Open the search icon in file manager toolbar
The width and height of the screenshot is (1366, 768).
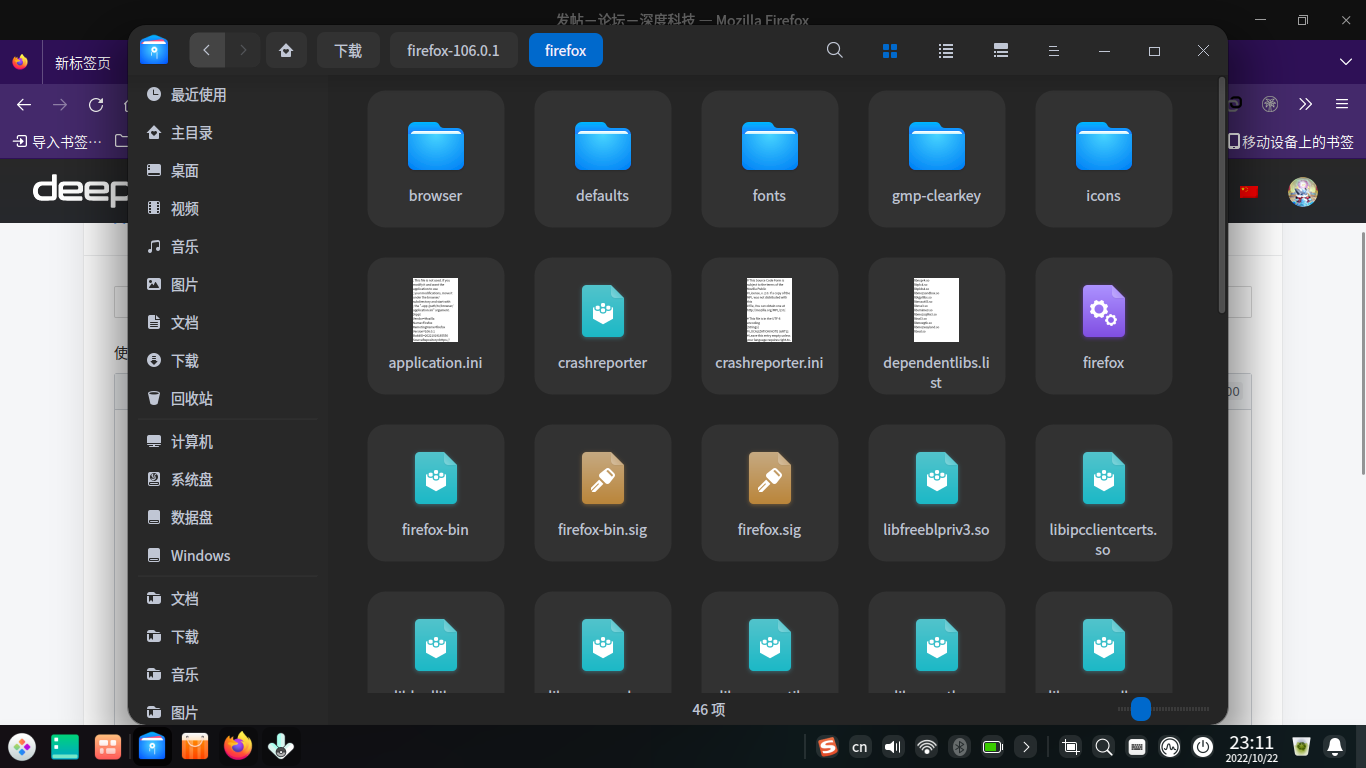tap(834, 50)
